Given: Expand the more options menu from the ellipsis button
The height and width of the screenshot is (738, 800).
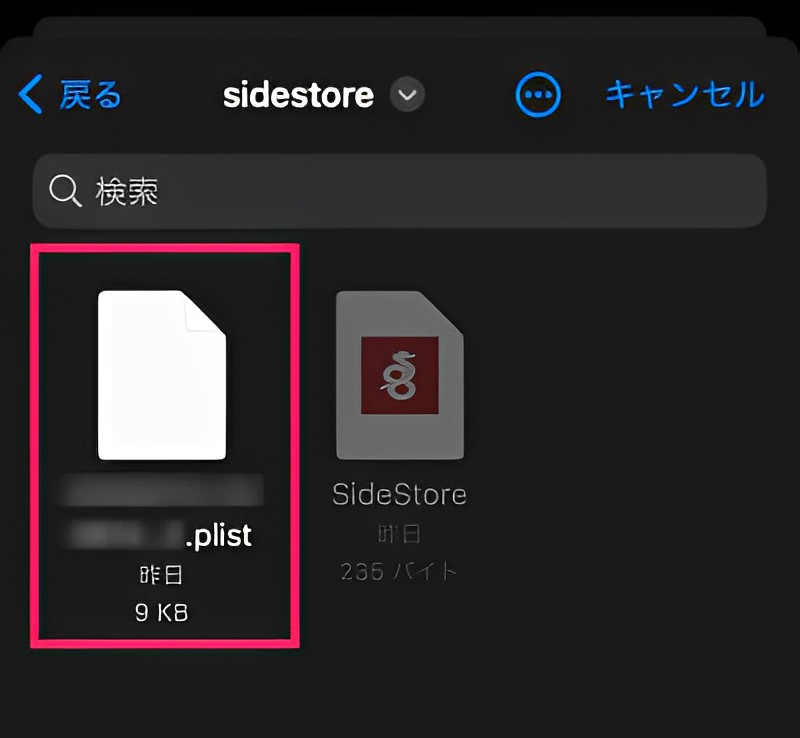Looking at the screenshot, I should [x=538, y=94].
